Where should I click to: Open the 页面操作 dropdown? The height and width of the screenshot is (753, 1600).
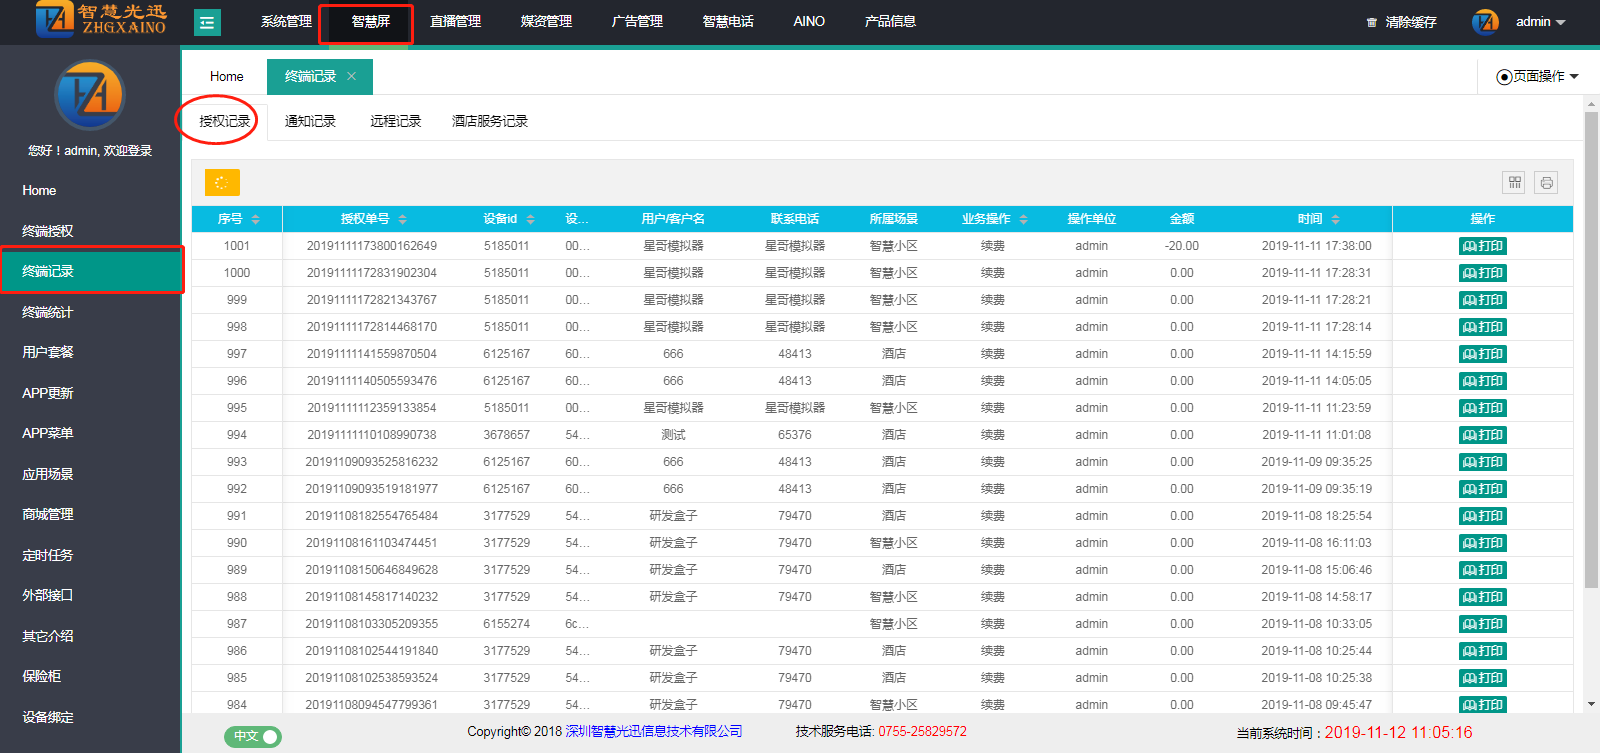1538,76
